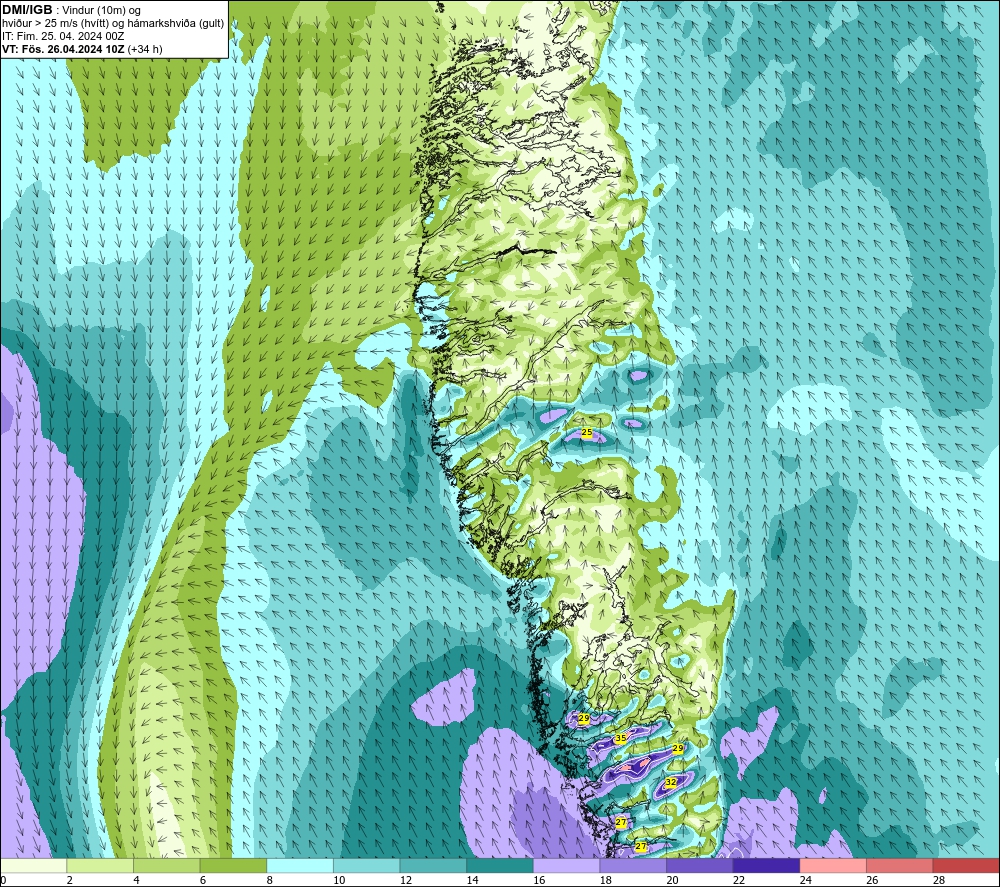Click the legend swatch between 12 and 14
This screenshot has width=1000, height=887.
tap(433, 865)
